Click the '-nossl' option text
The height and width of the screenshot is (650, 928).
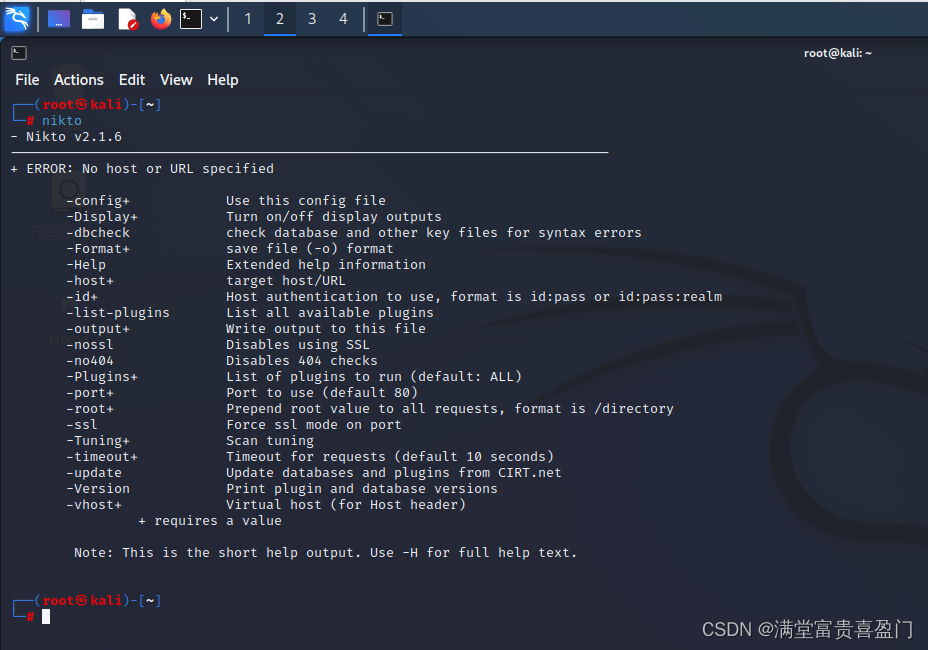point(90,345)
